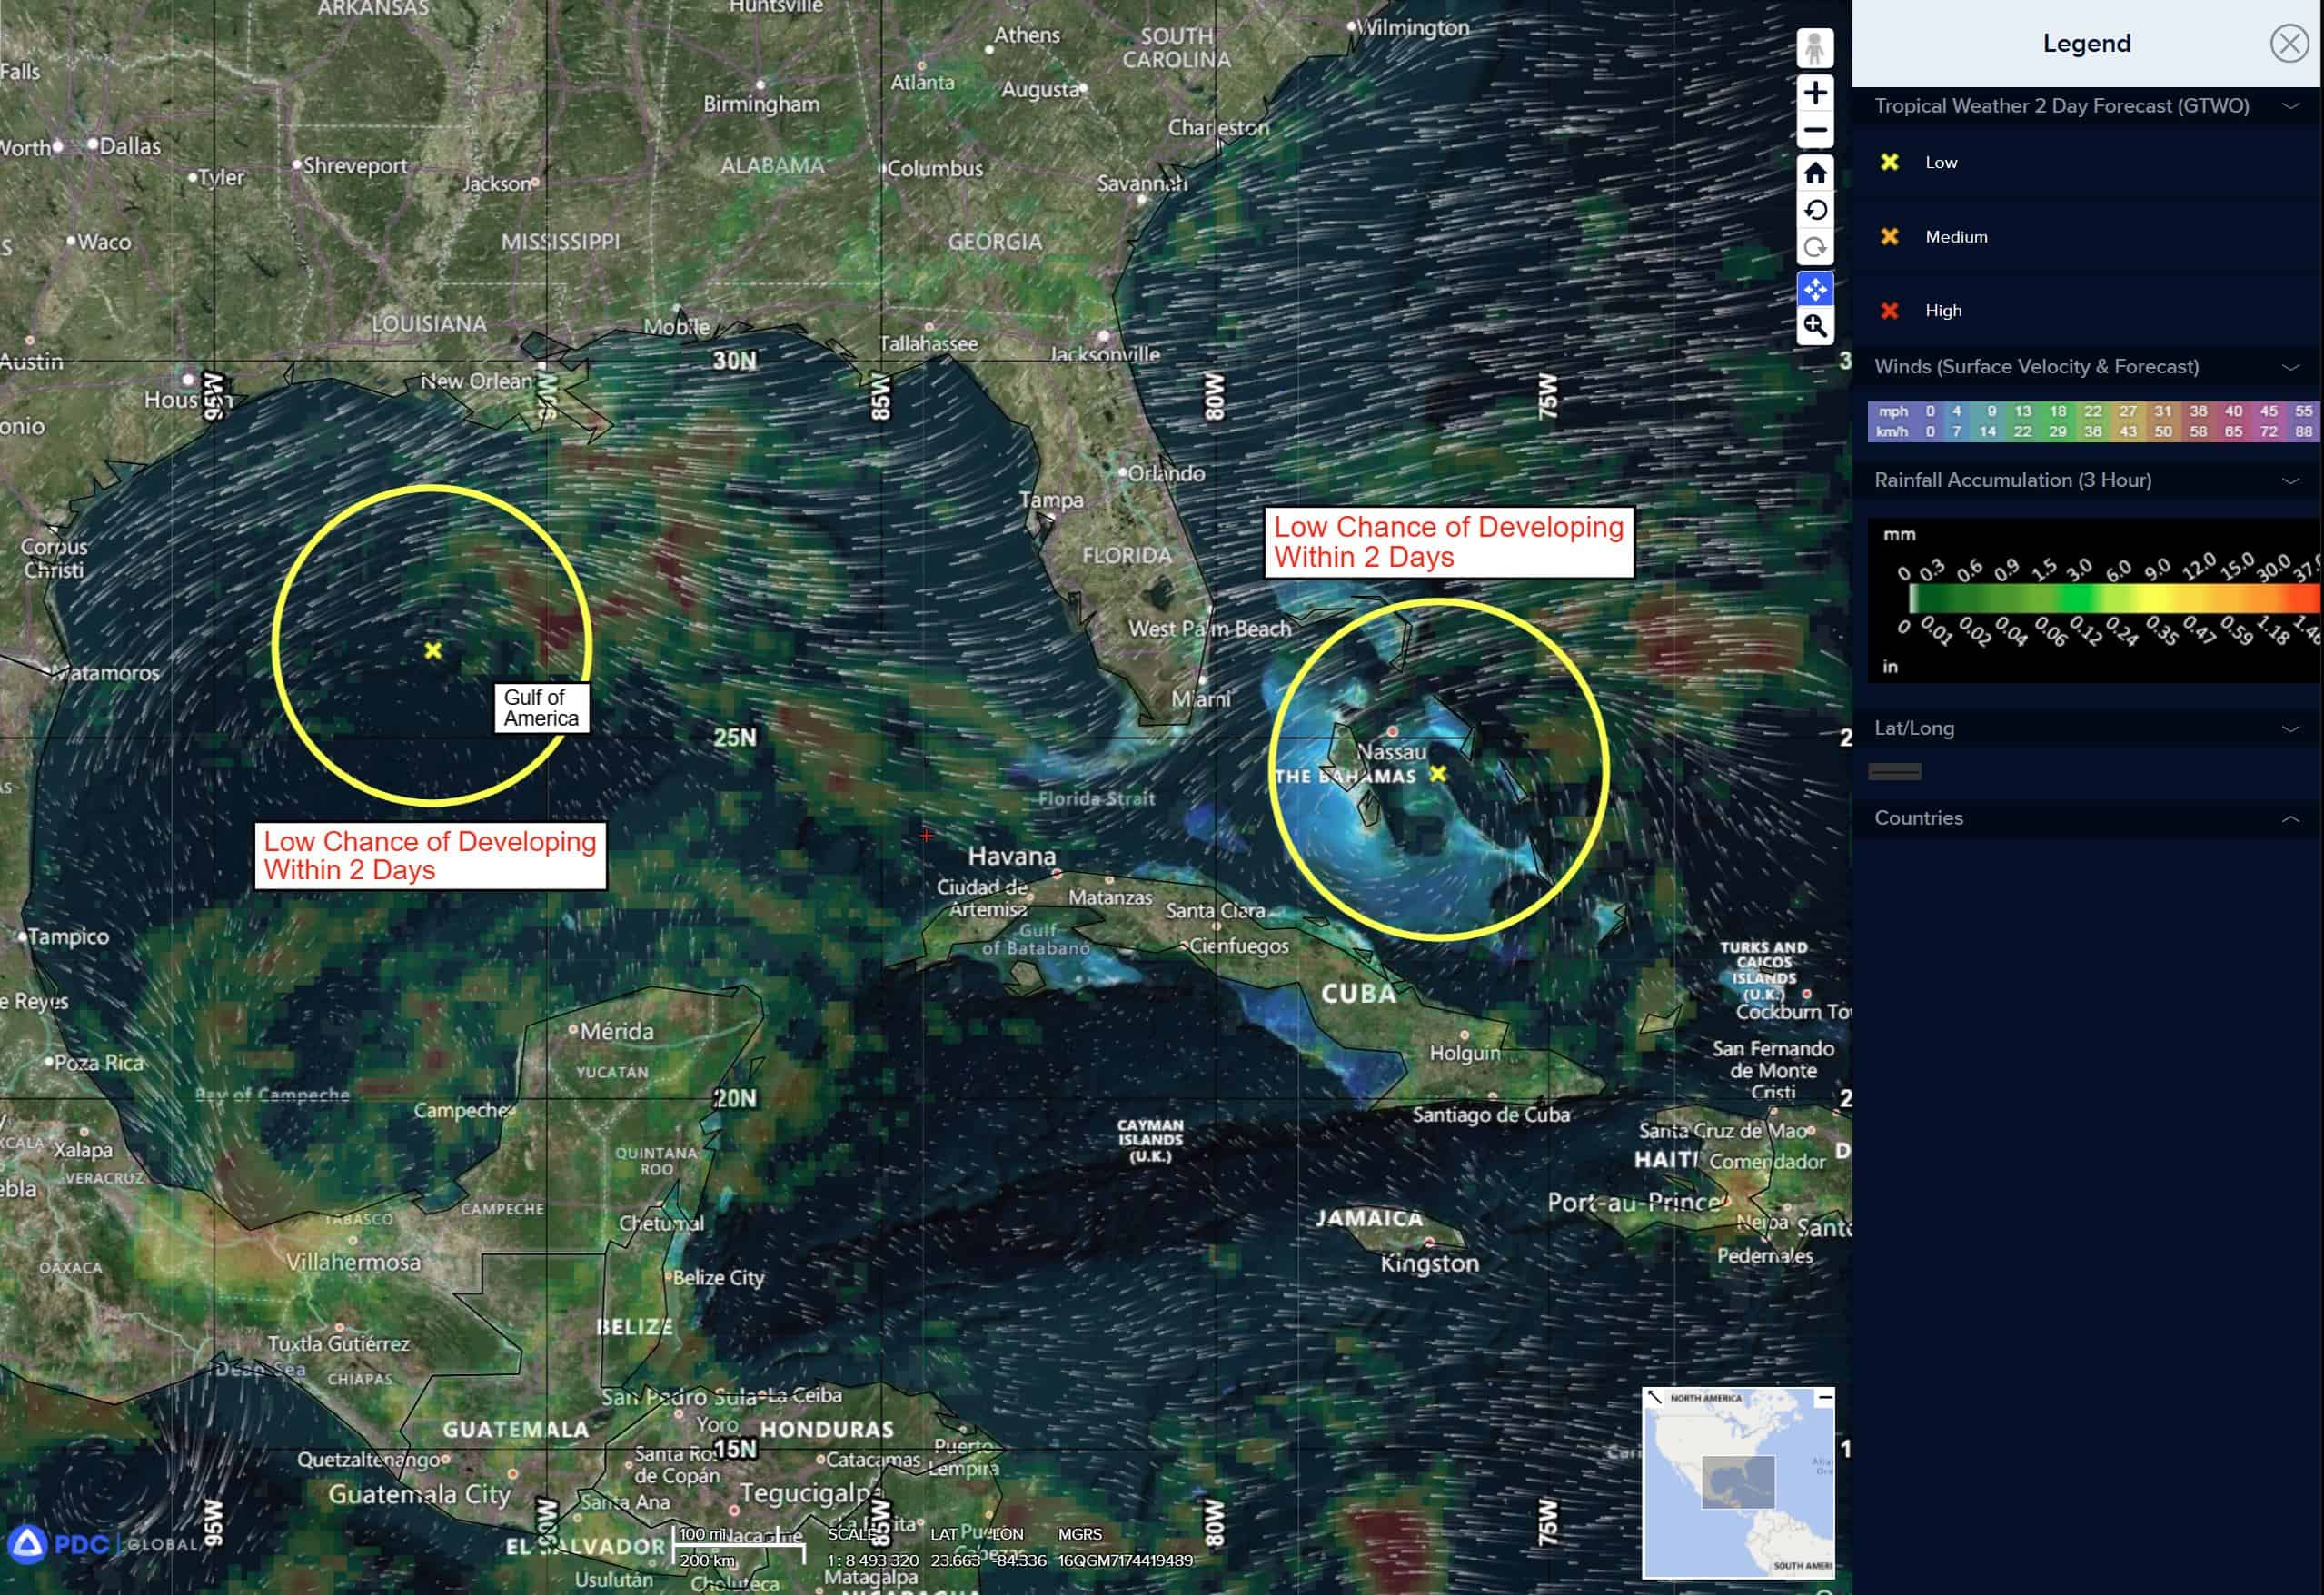Collapse the Lat/Long legend section
Image resolution: width=2324 pixels, height=1595 pixels.
click(2290, 729)
